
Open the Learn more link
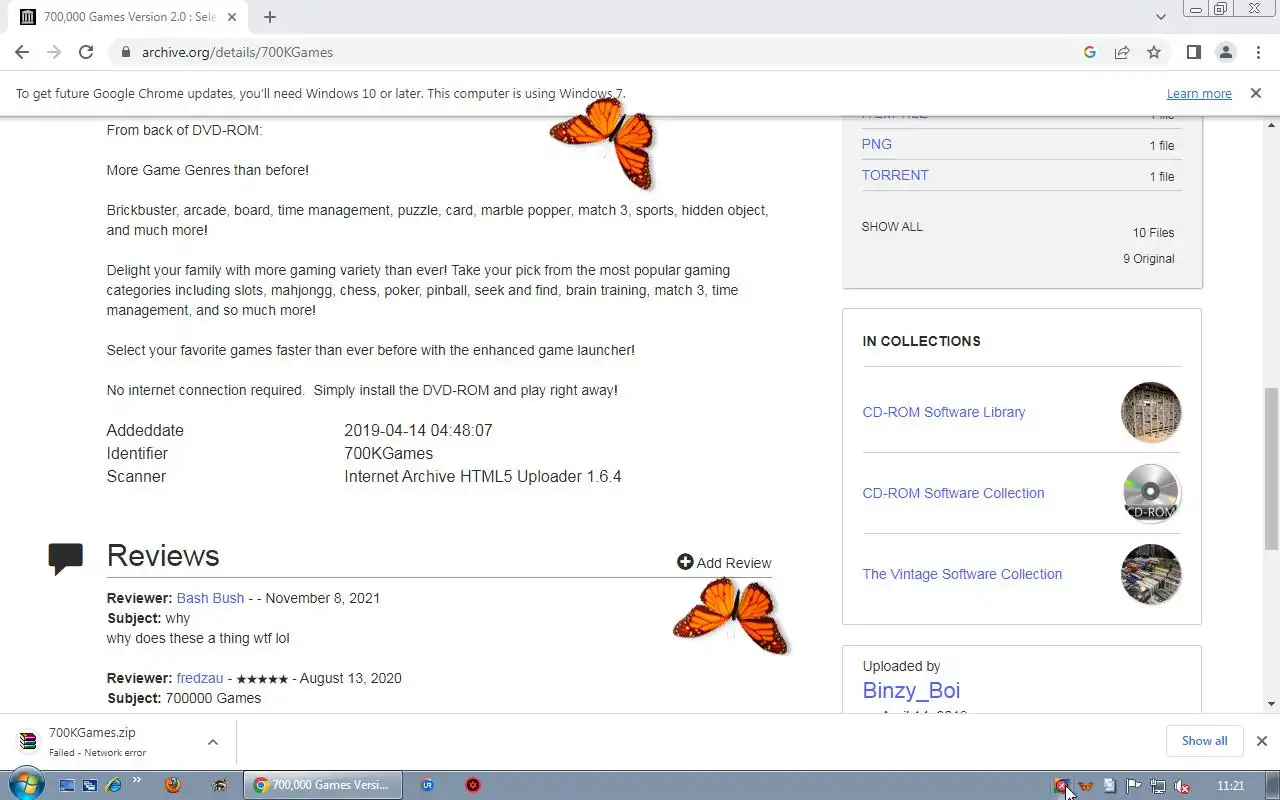[x=1199, y=94]
